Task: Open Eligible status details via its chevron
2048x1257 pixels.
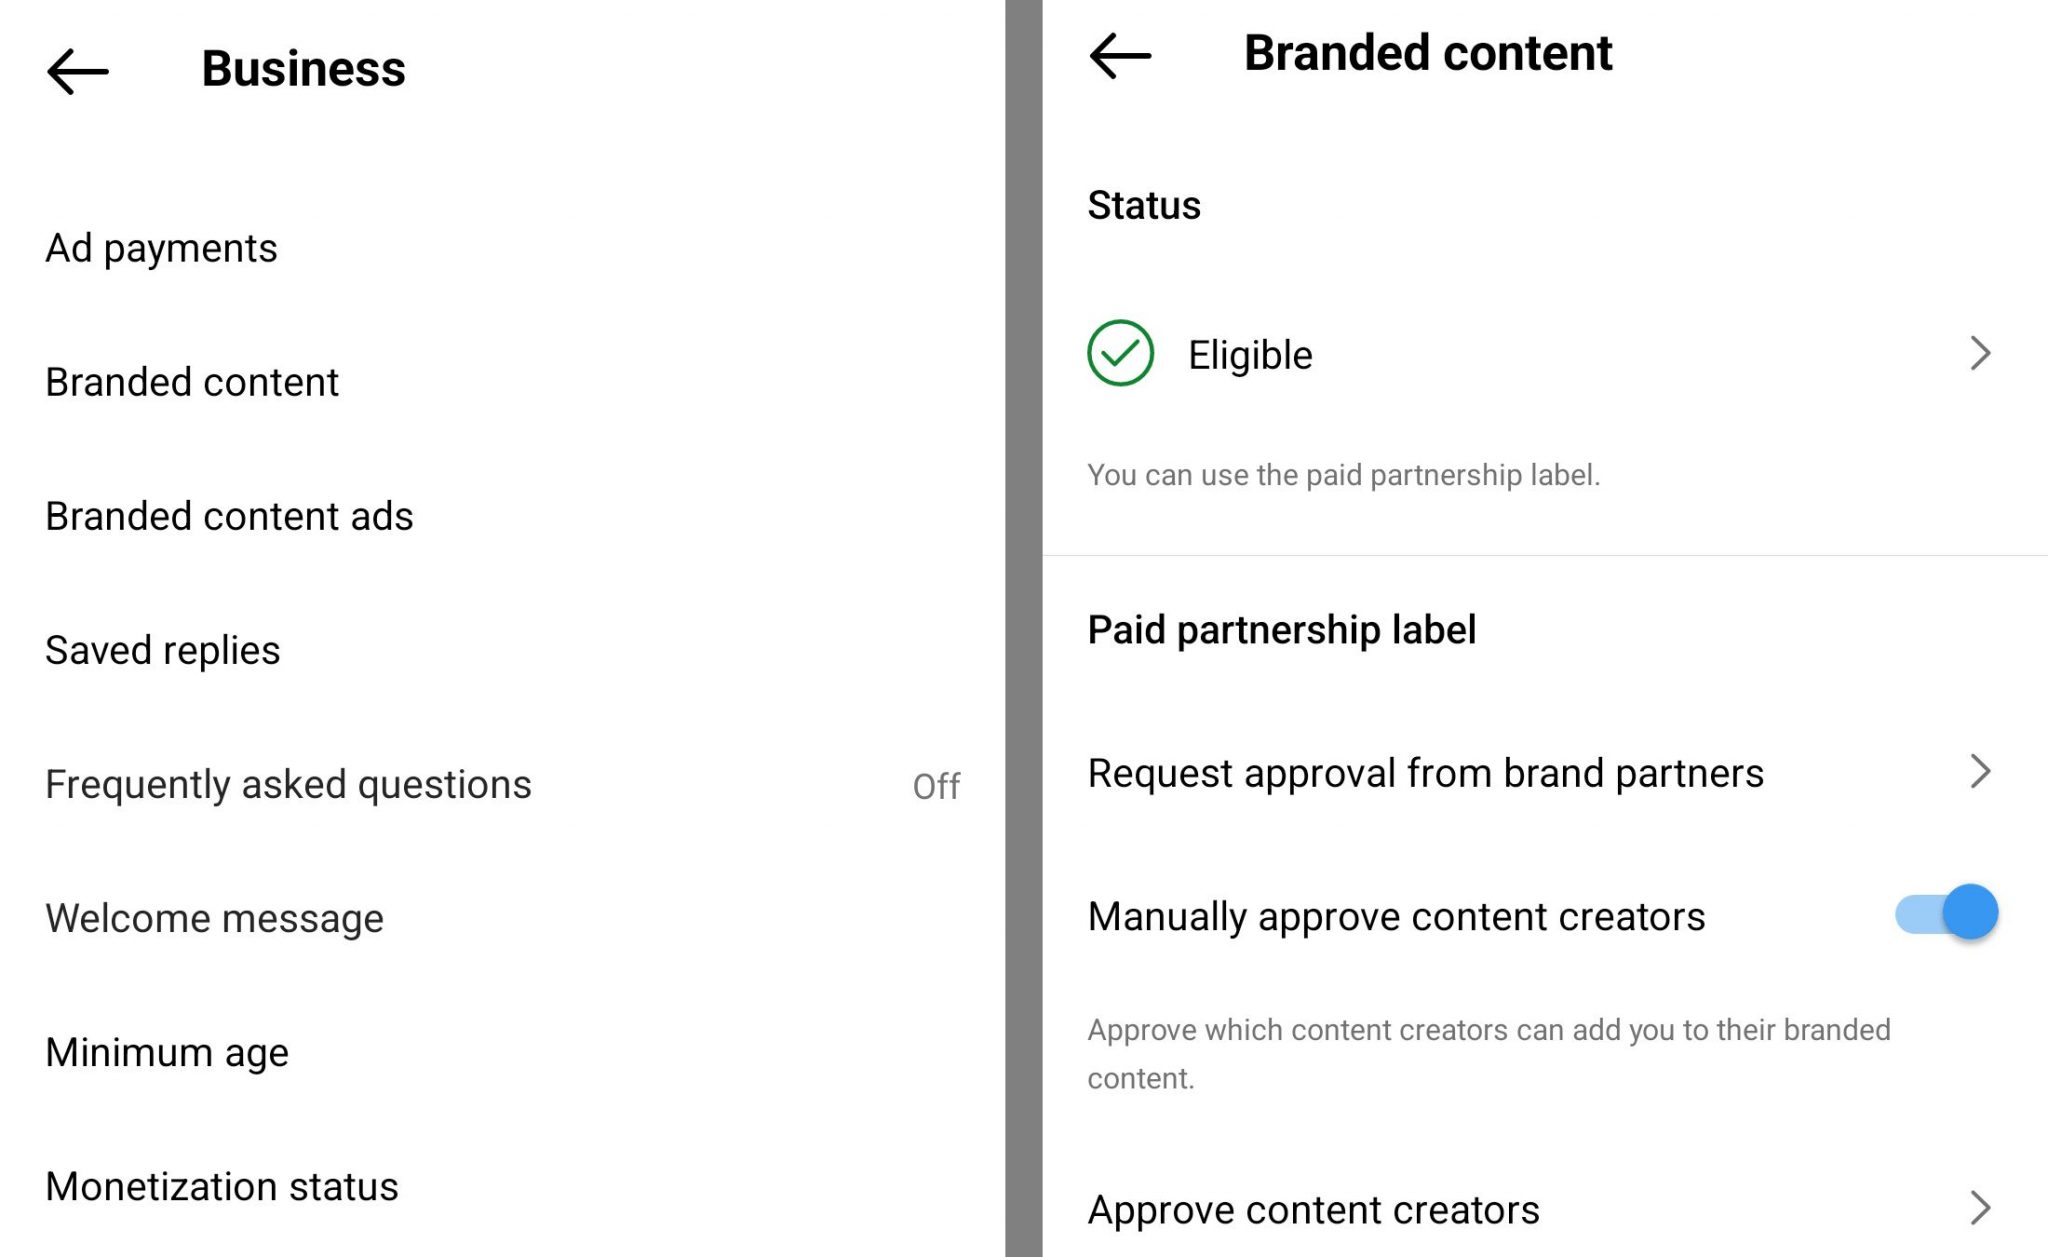Action: pyautogui.click(x=1981, y=353)
